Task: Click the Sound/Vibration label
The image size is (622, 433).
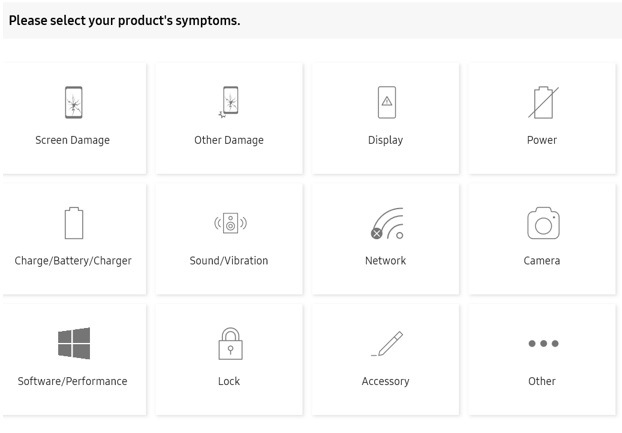Action: coord(229,261)
